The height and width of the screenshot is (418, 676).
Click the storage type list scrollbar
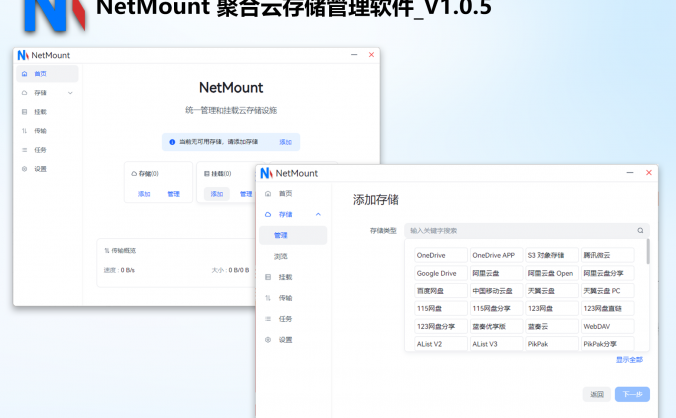[x=648, y=251]
